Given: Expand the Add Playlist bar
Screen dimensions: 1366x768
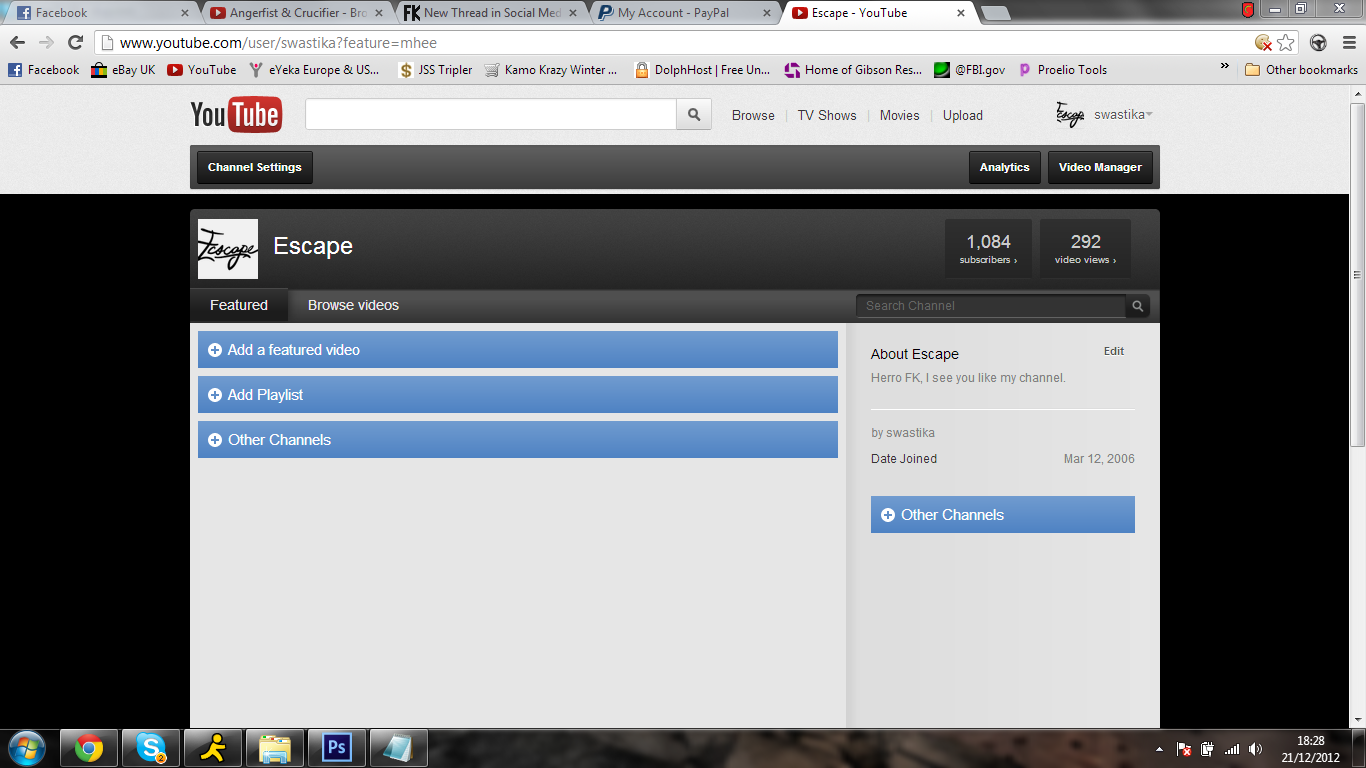Looking at the screenshot, I should [x=518, y=395].
